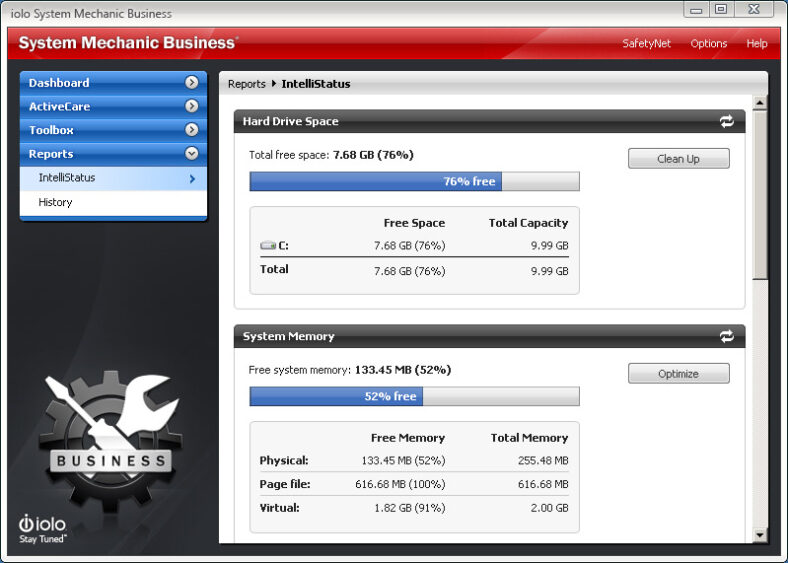The width and height of the screenshot is (788, 563).
Task: Maximize the System Mechanic window
Action: [x=721, y=10]
